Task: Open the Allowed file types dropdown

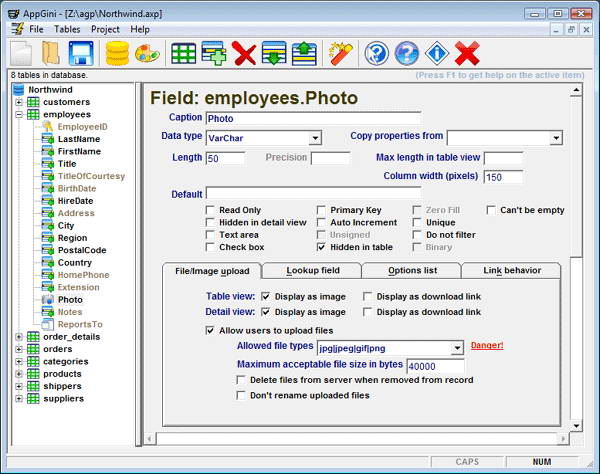Action: pos(457,348)
